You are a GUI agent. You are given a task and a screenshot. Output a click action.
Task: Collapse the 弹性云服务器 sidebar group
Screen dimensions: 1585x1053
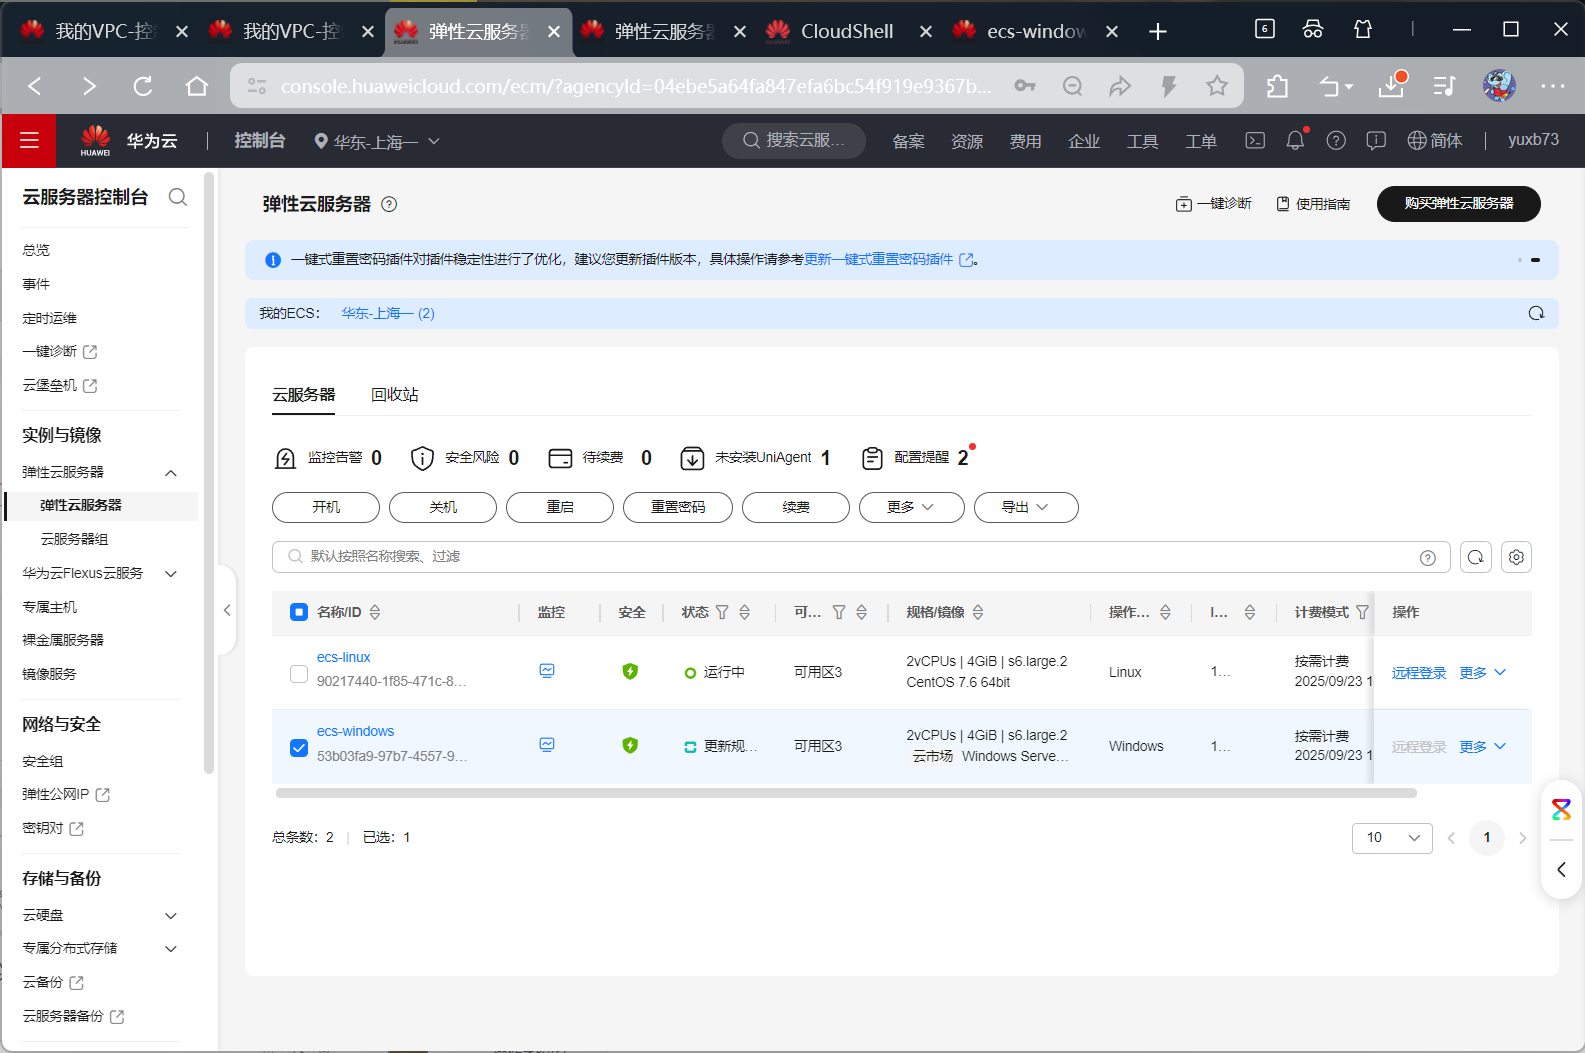pos(171,473)
